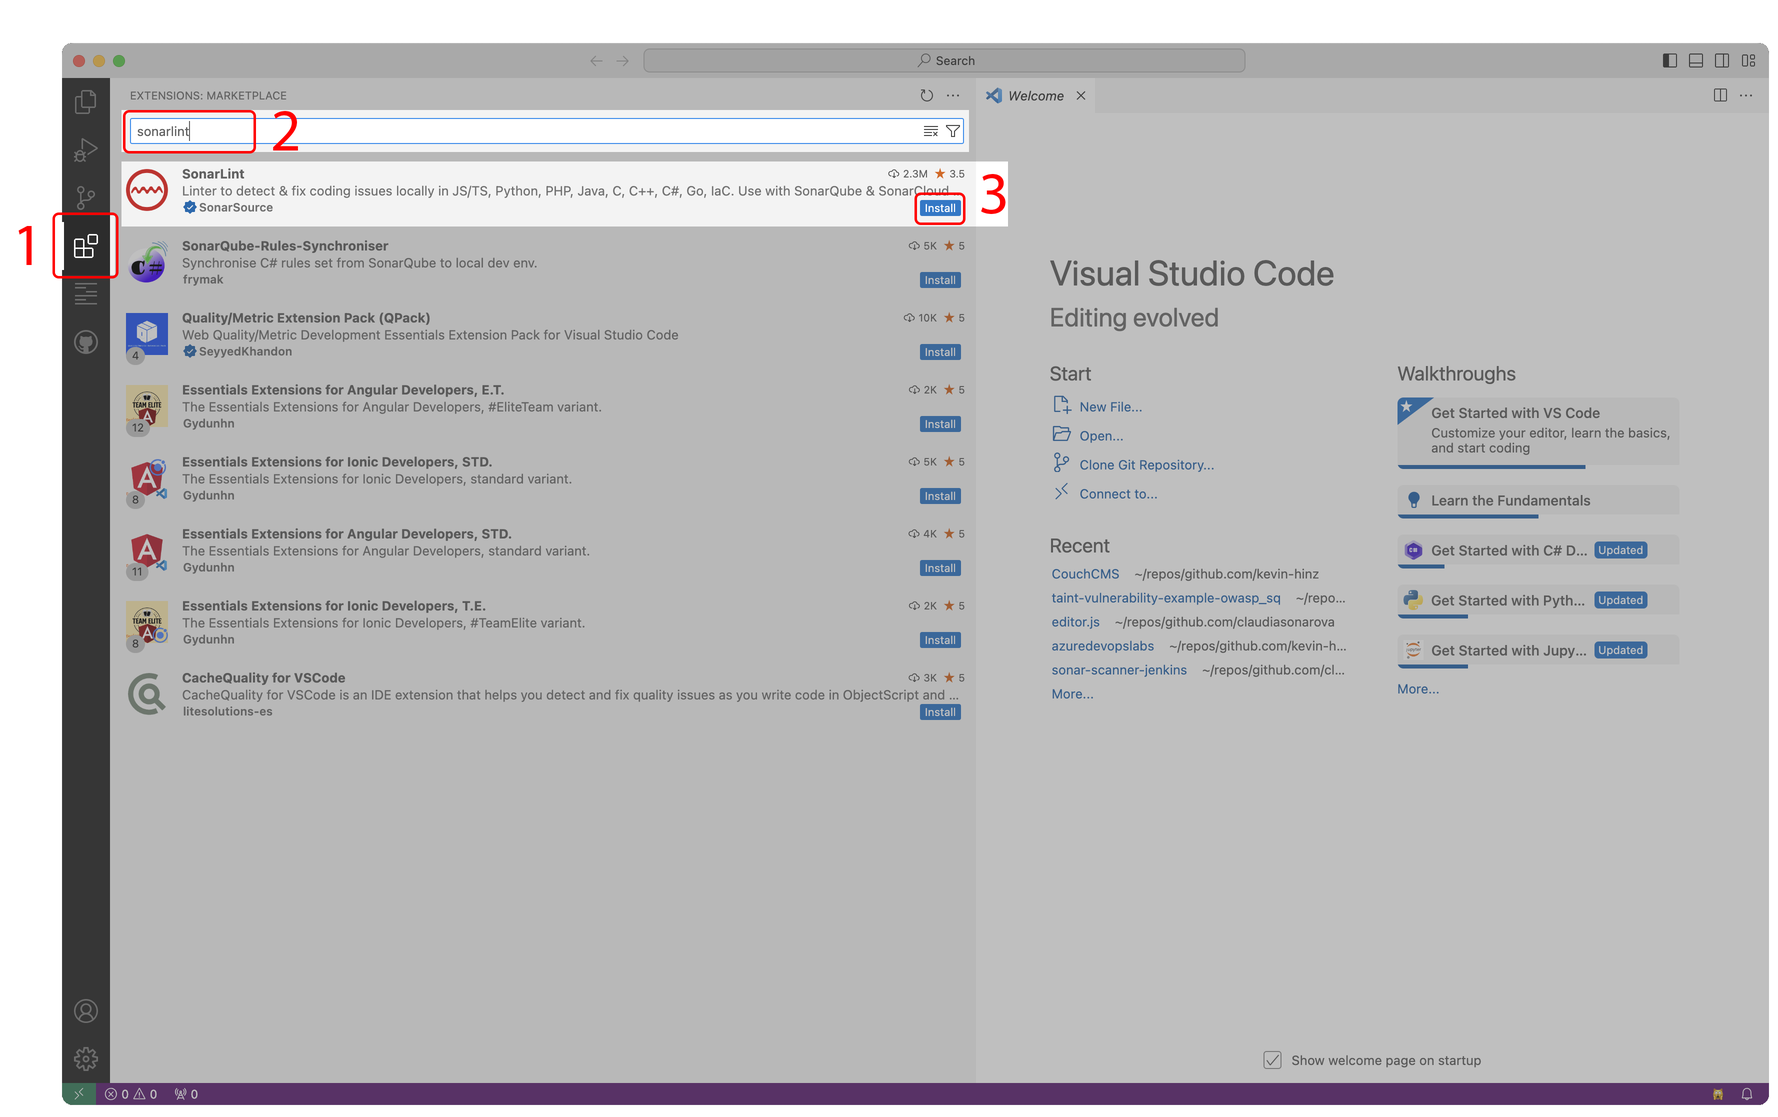Clear extensions search results

[930, 131]
